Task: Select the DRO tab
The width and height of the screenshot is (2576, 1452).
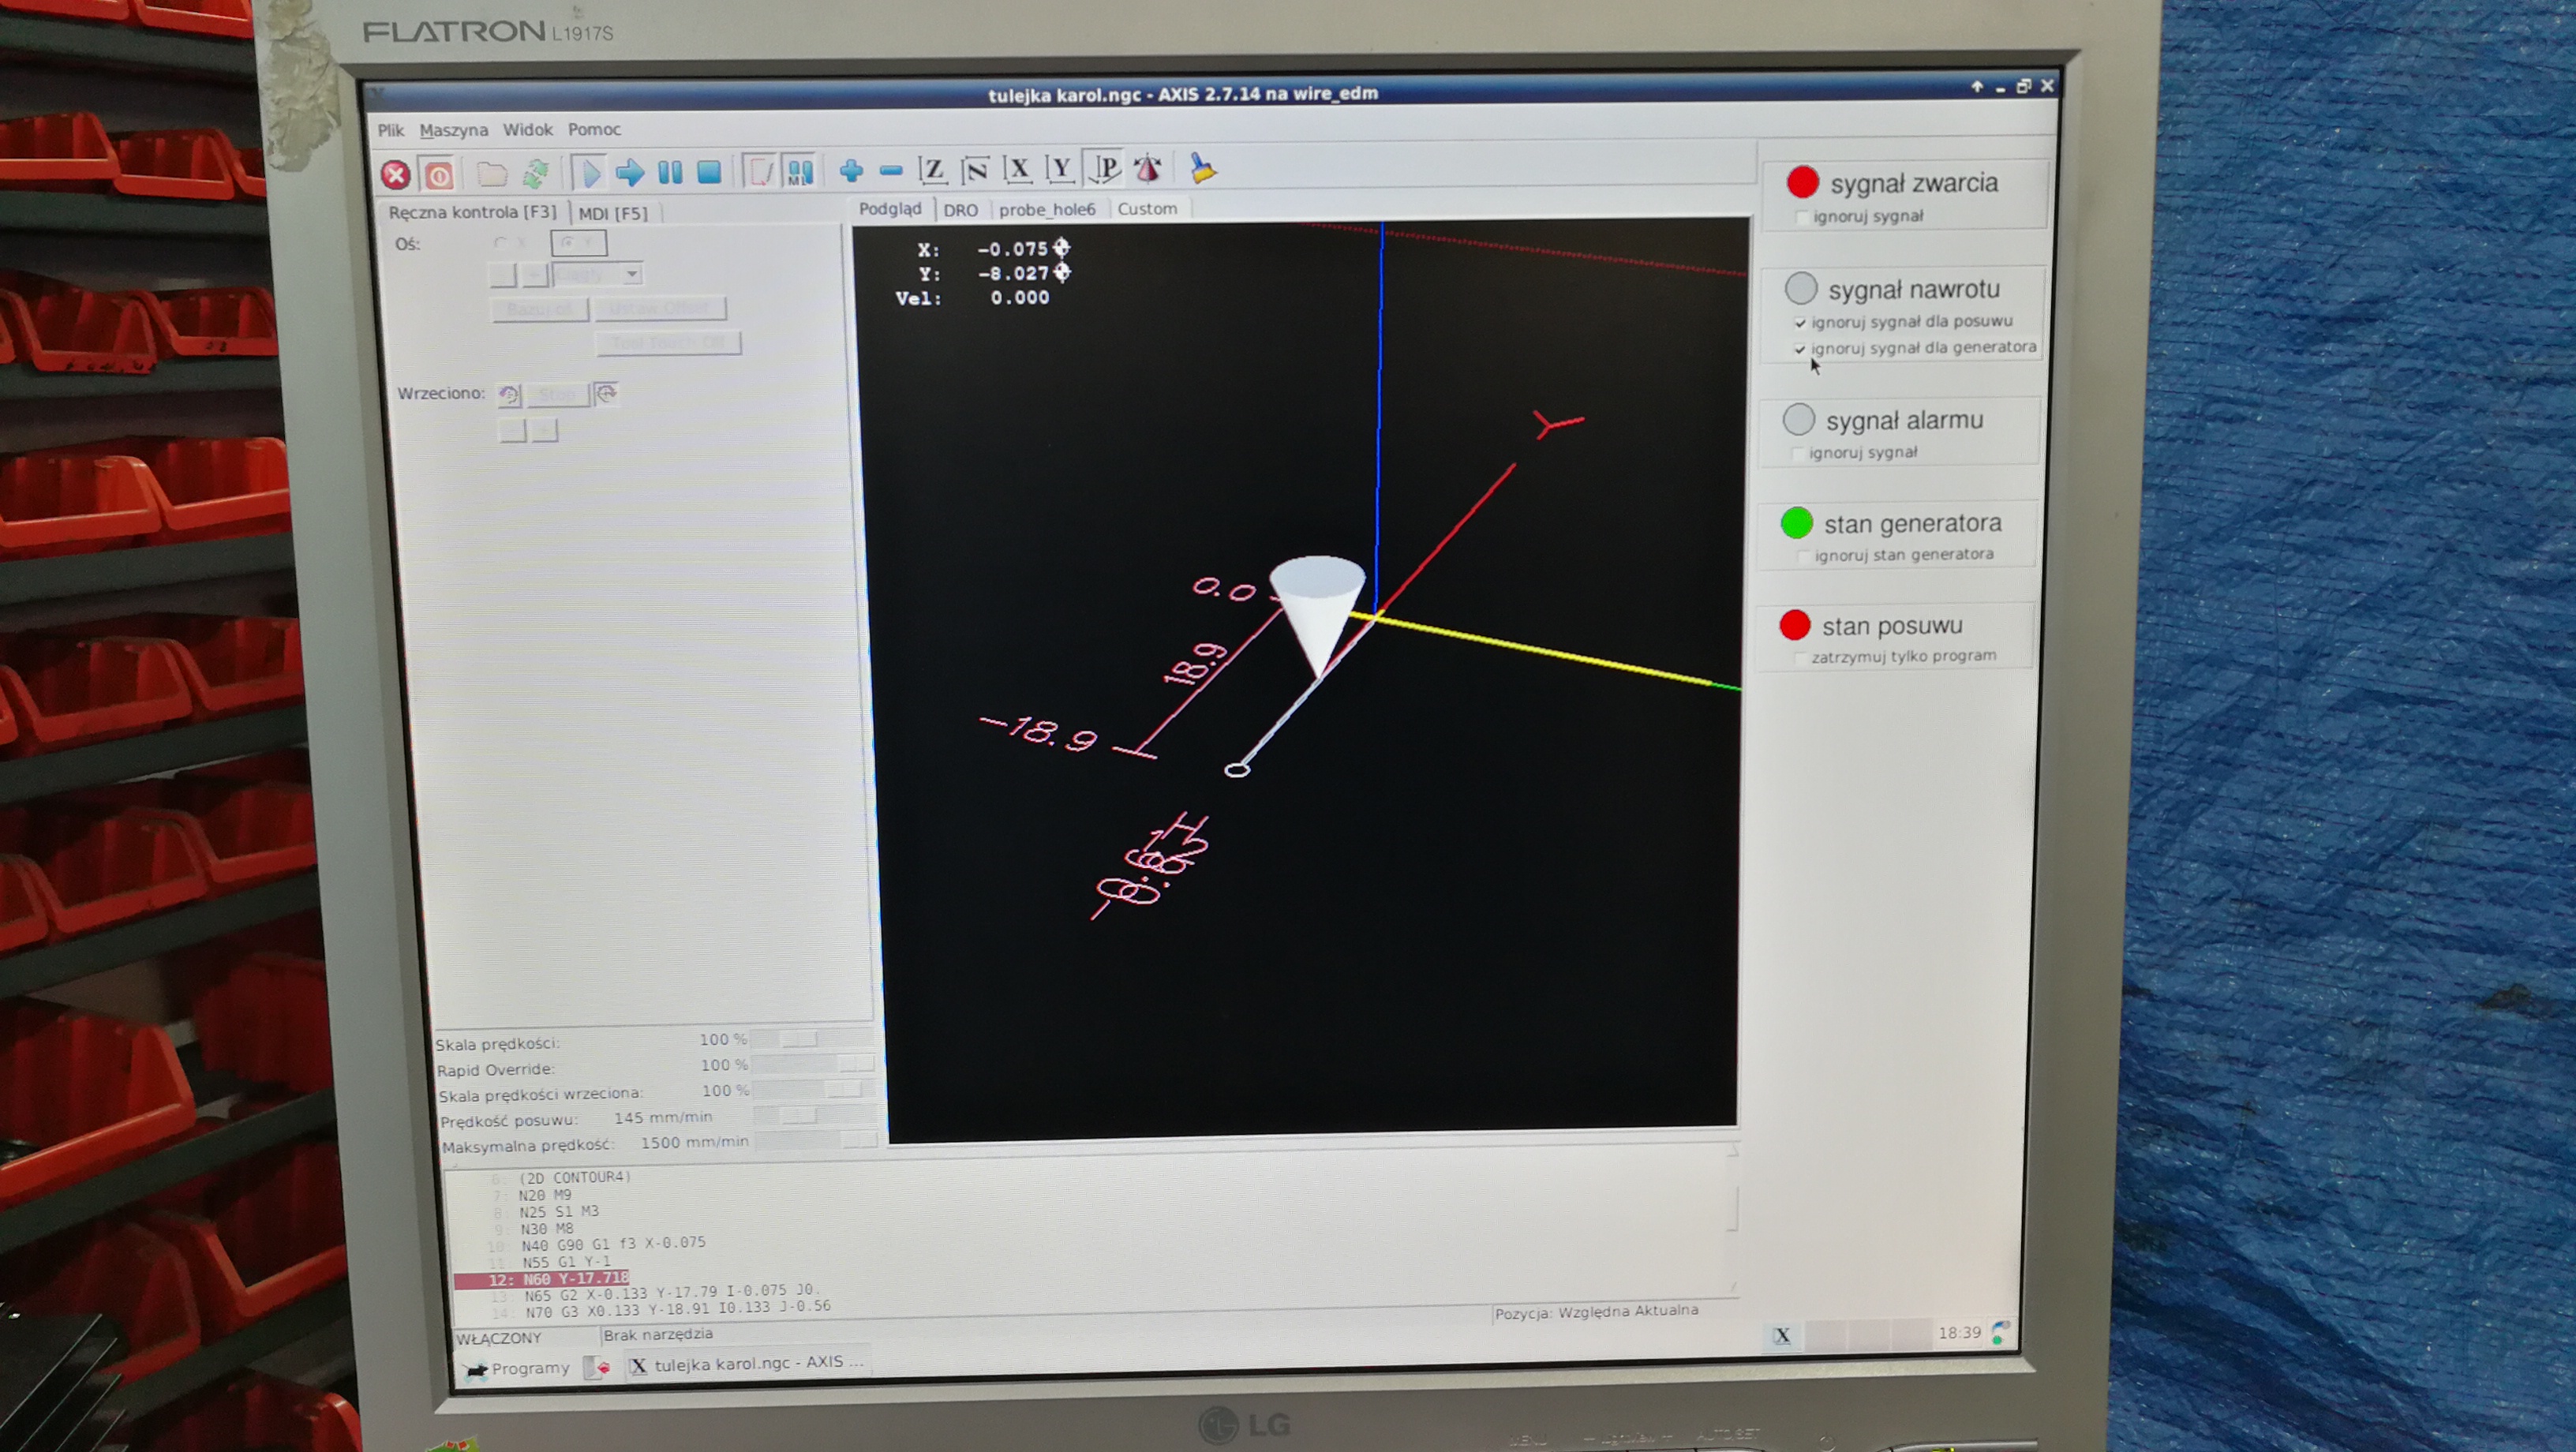Action: [x=960, y=210]
